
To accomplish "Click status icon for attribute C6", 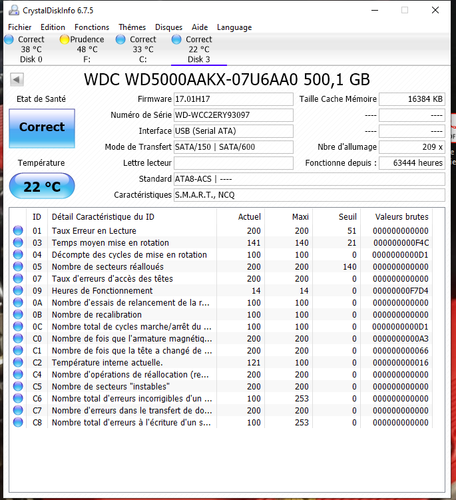I will 18,398.
